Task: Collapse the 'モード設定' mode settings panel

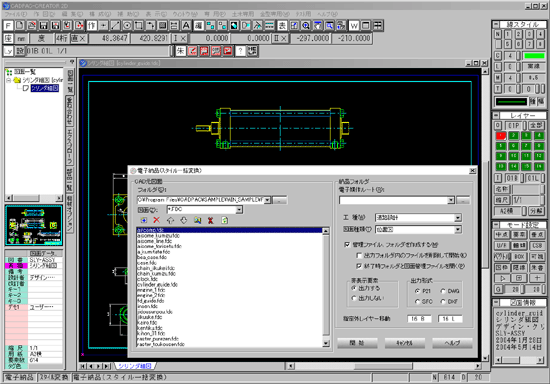Action: 496,224
